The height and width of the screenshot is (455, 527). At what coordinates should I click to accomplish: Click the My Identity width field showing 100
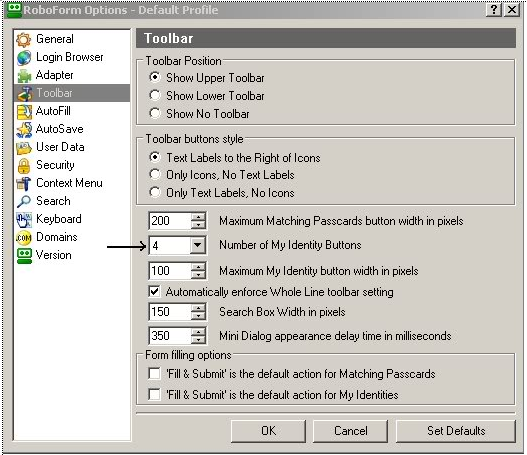[170, 271]
